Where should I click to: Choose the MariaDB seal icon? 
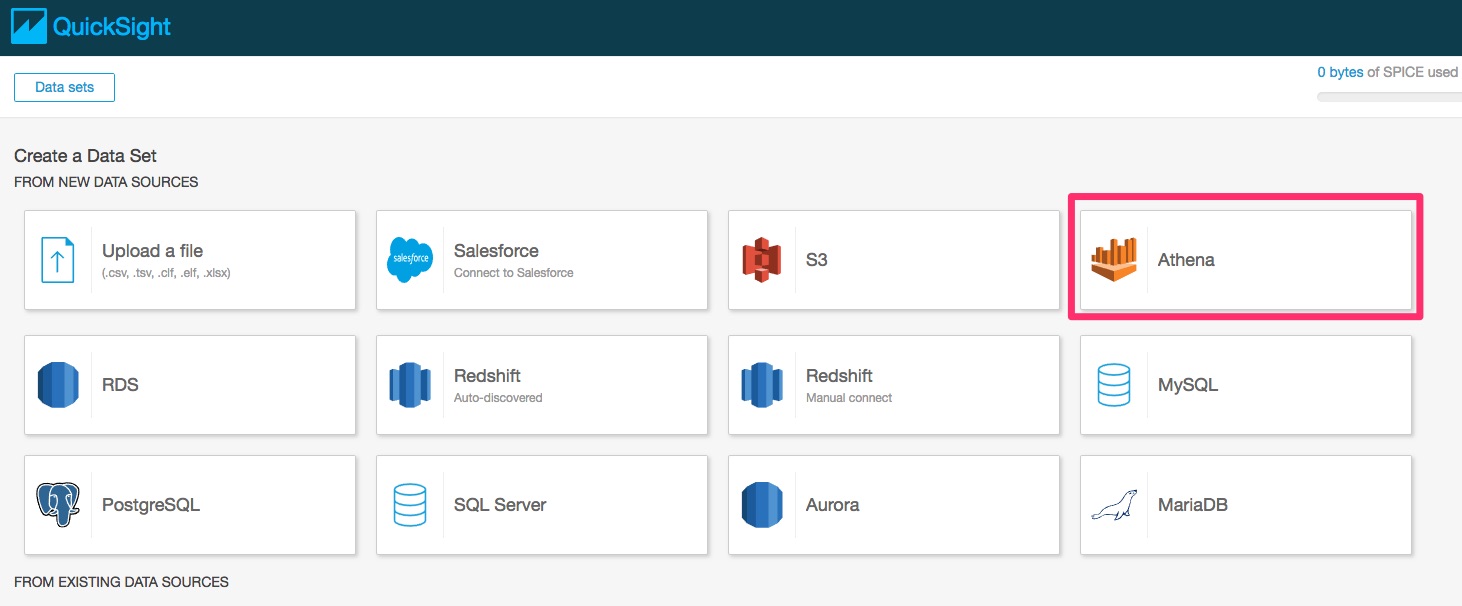1113,505
